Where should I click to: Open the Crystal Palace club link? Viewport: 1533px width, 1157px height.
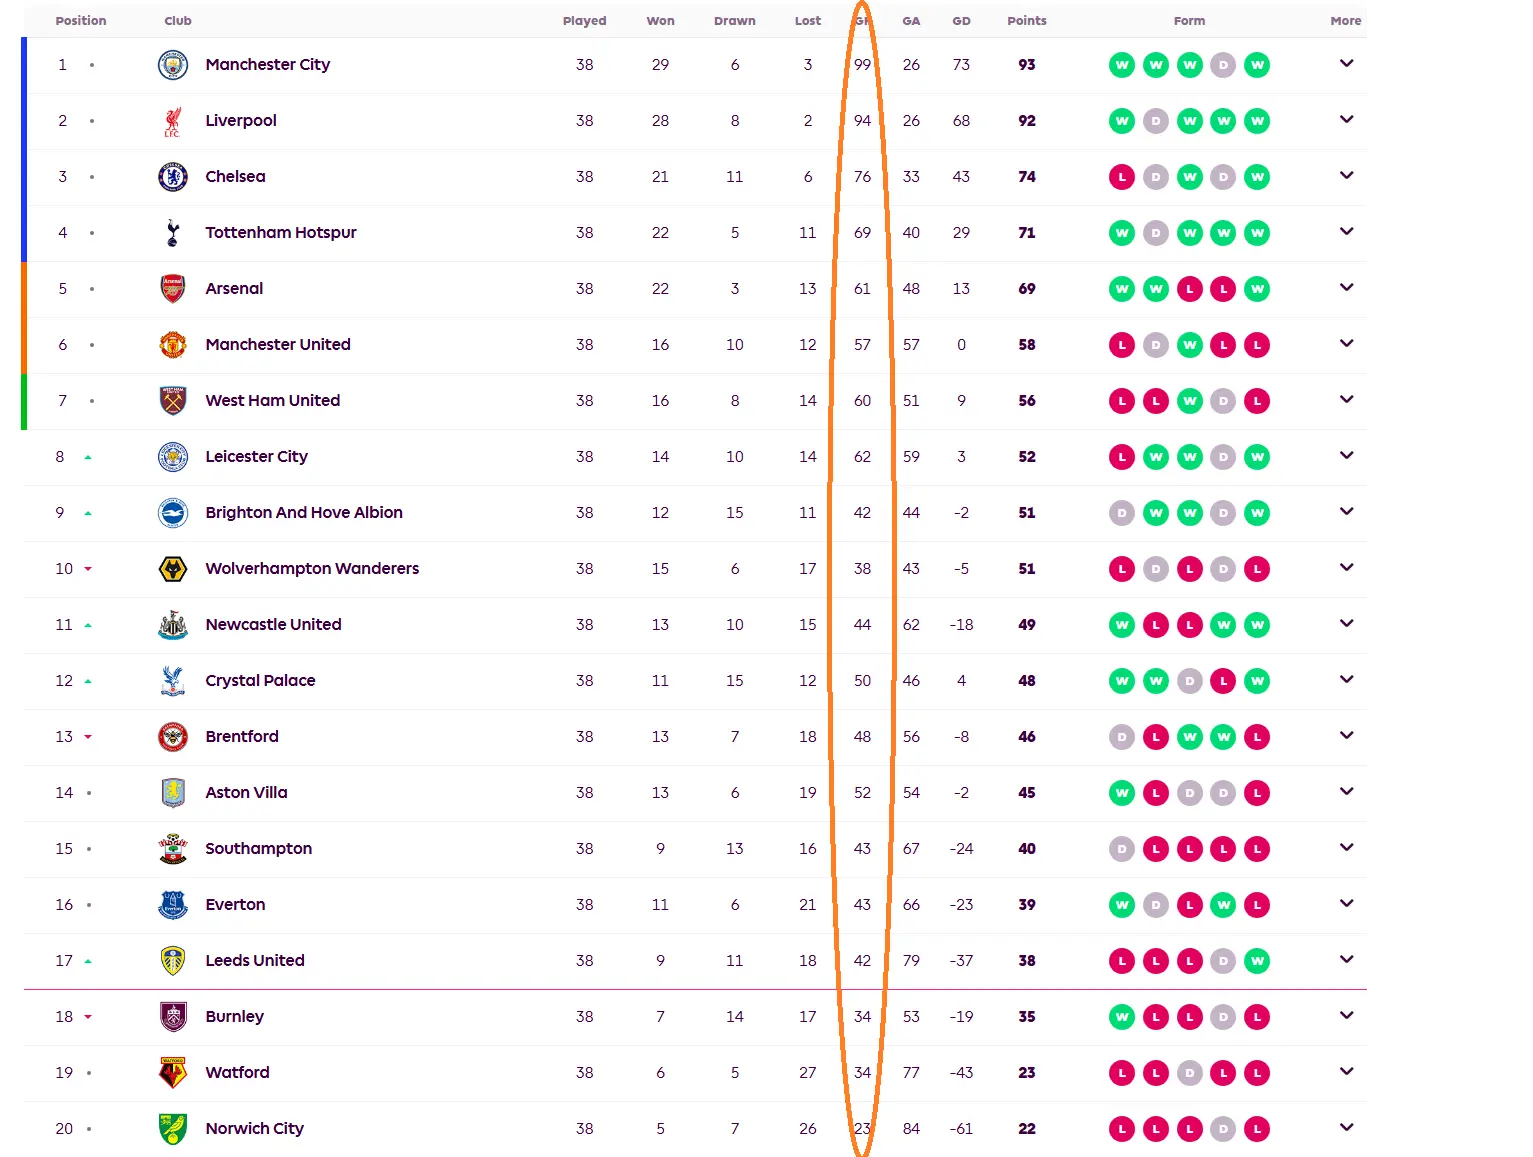(260, 680)
